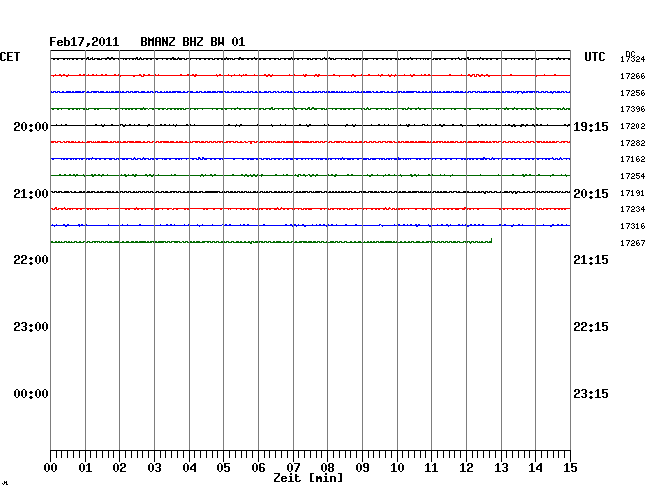Screen dimensions: 650x494
Task: Select the 00:00 CET time label
Action: [31, 394]
